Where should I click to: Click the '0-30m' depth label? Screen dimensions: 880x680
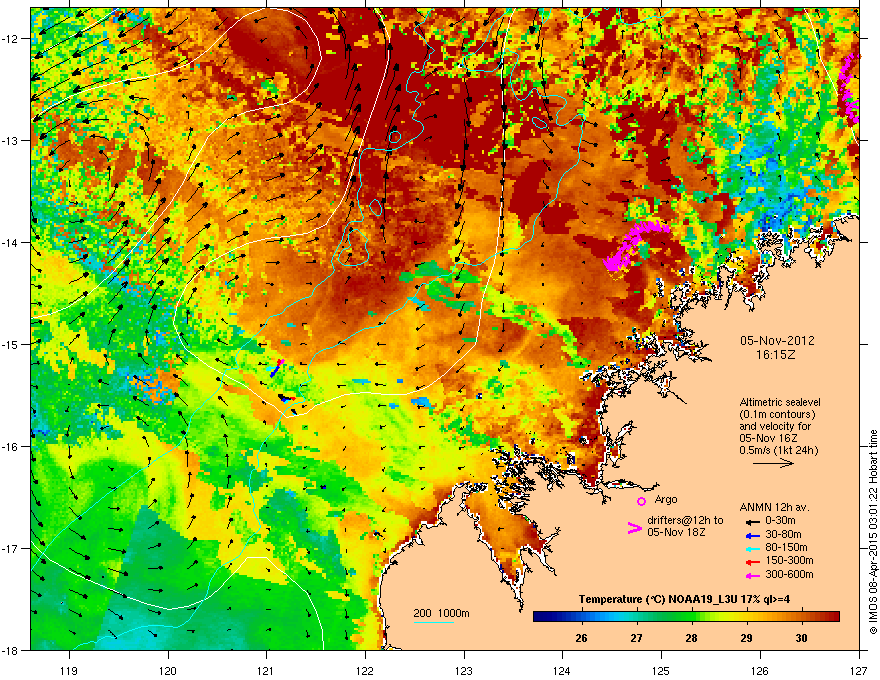pyautogui.click(x=780, y=521)
